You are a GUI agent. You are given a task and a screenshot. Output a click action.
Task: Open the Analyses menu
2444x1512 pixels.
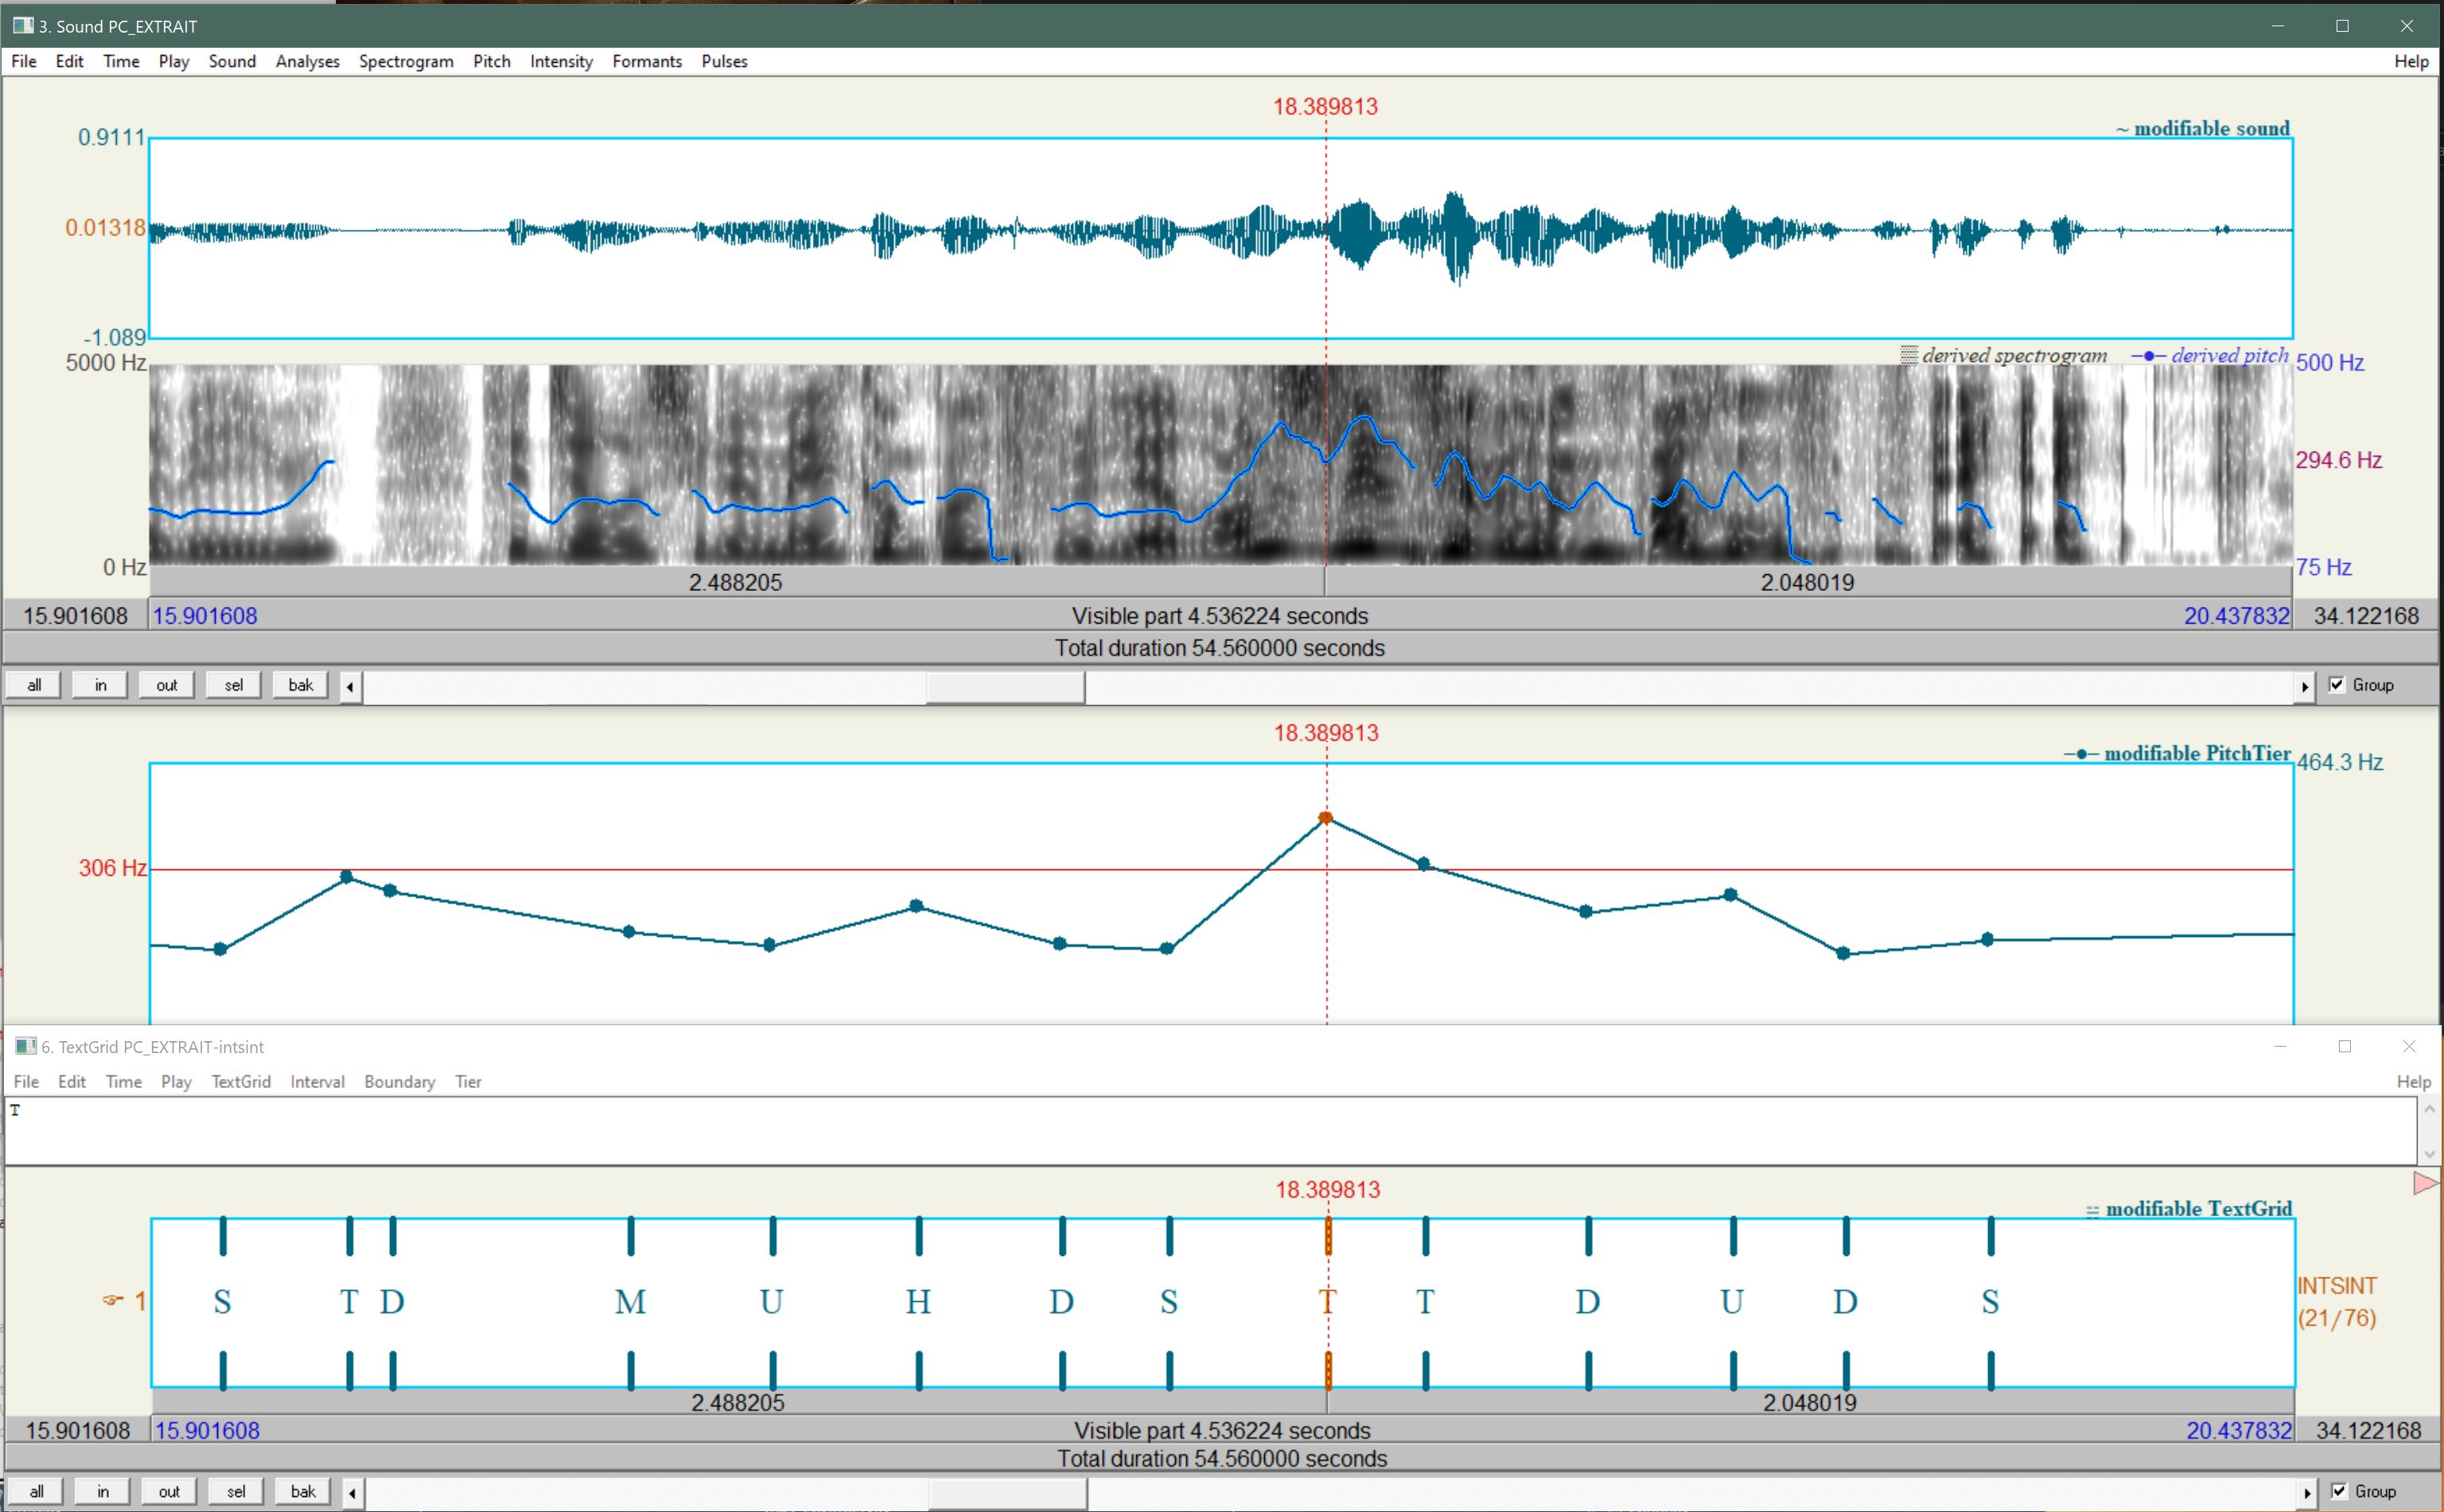pyautogui.click(x=307, y=61)
